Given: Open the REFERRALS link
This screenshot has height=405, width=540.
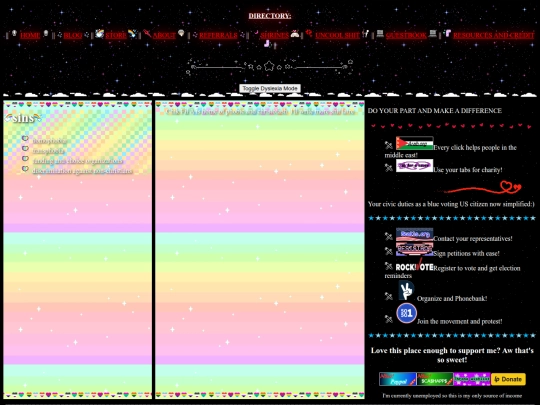Looking at the screenshot, I should pyautogui.click(x=218, y=35).
